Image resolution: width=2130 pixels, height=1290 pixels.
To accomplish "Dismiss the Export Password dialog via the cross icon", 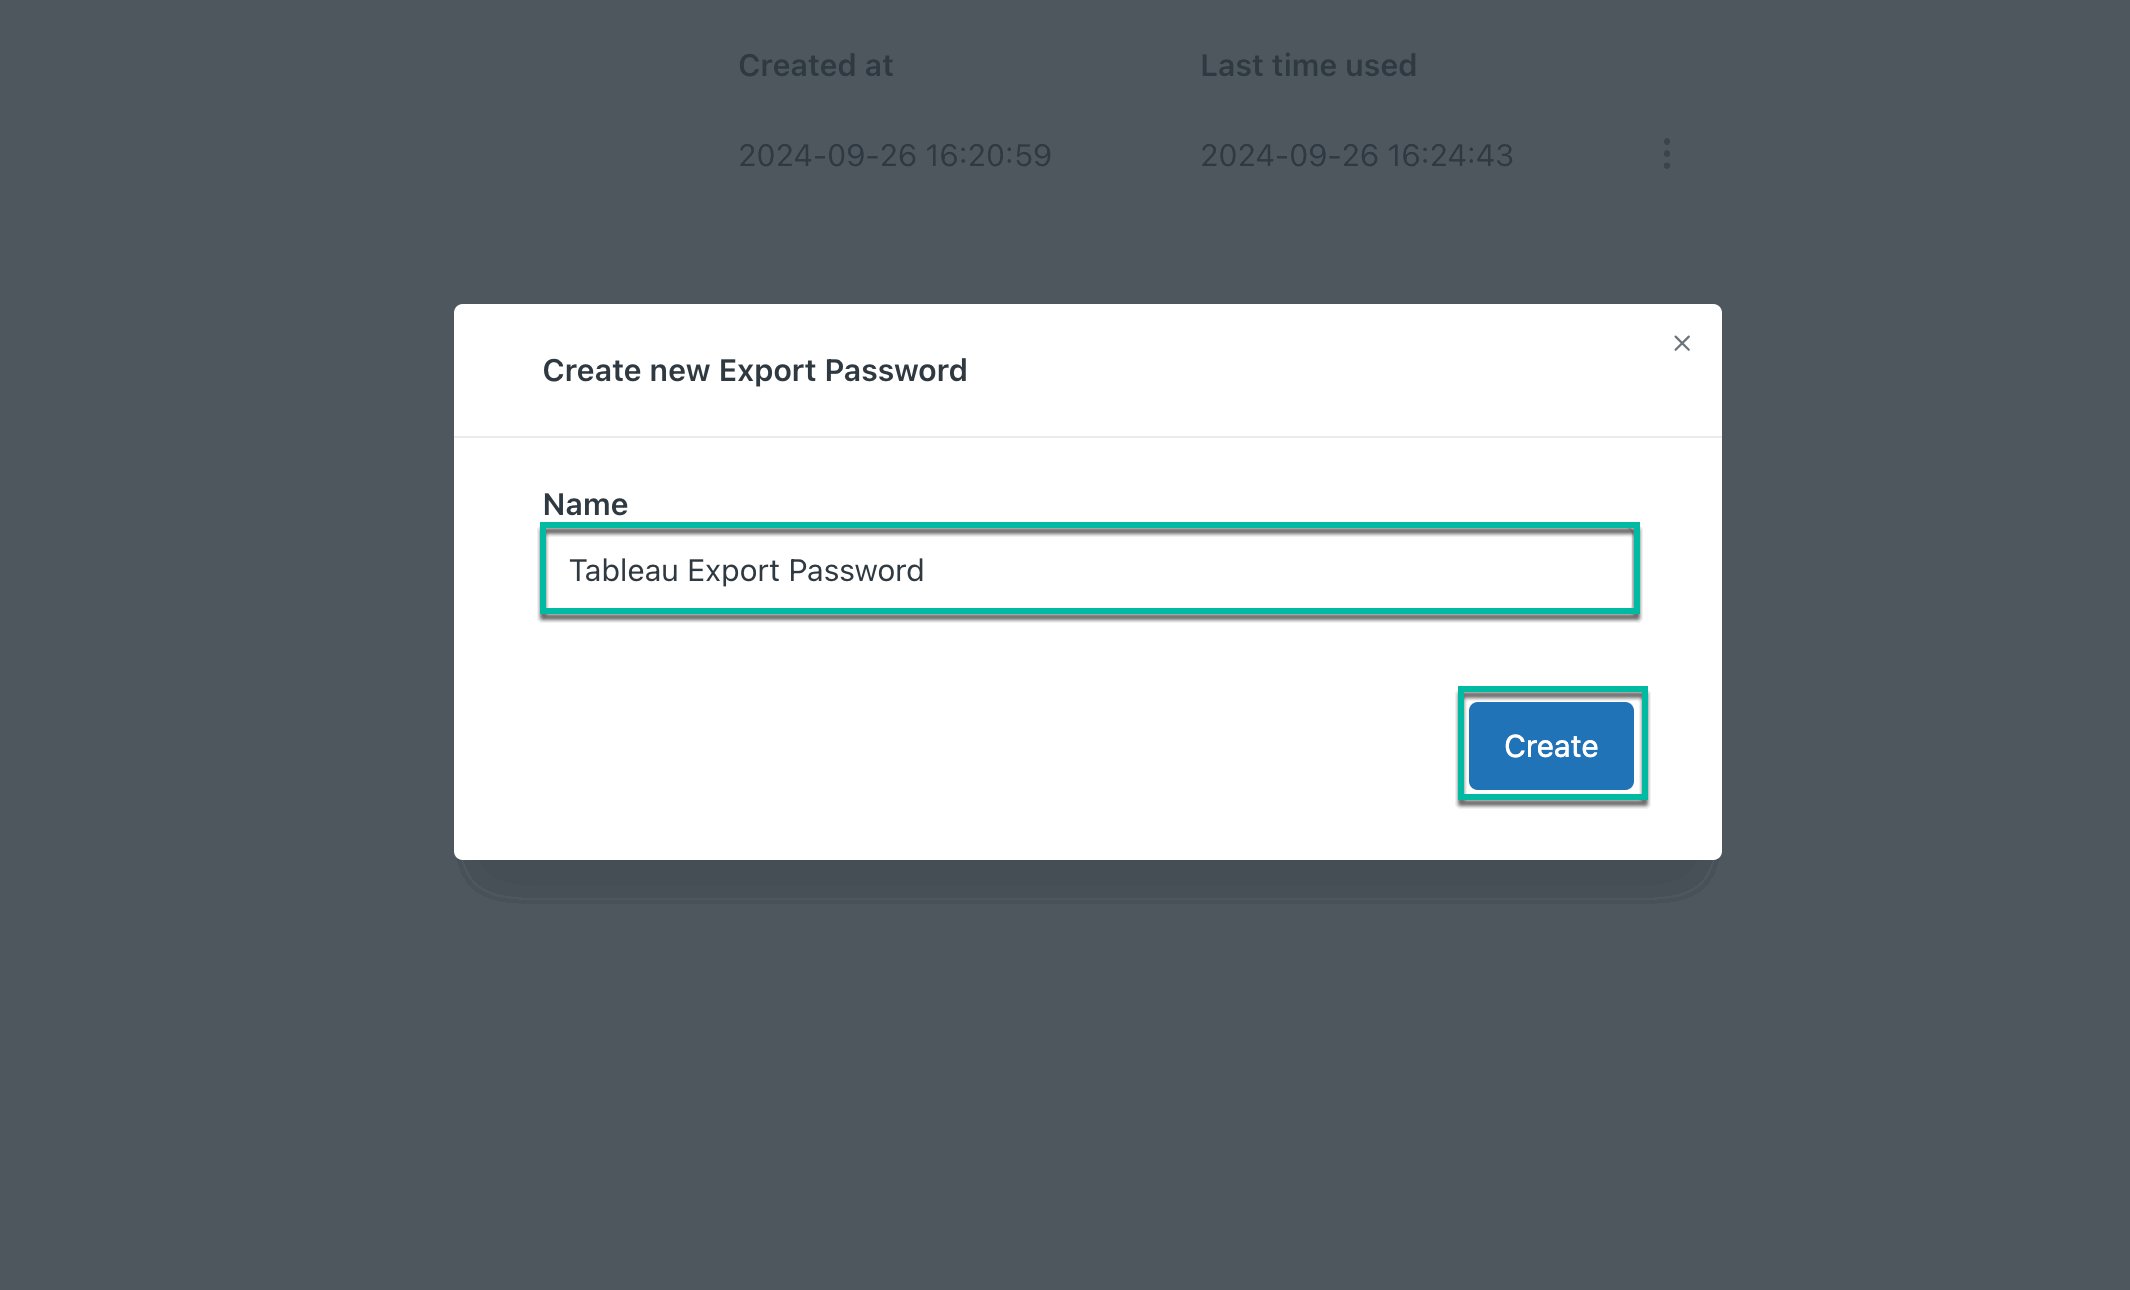I will tap(1681, 343).
